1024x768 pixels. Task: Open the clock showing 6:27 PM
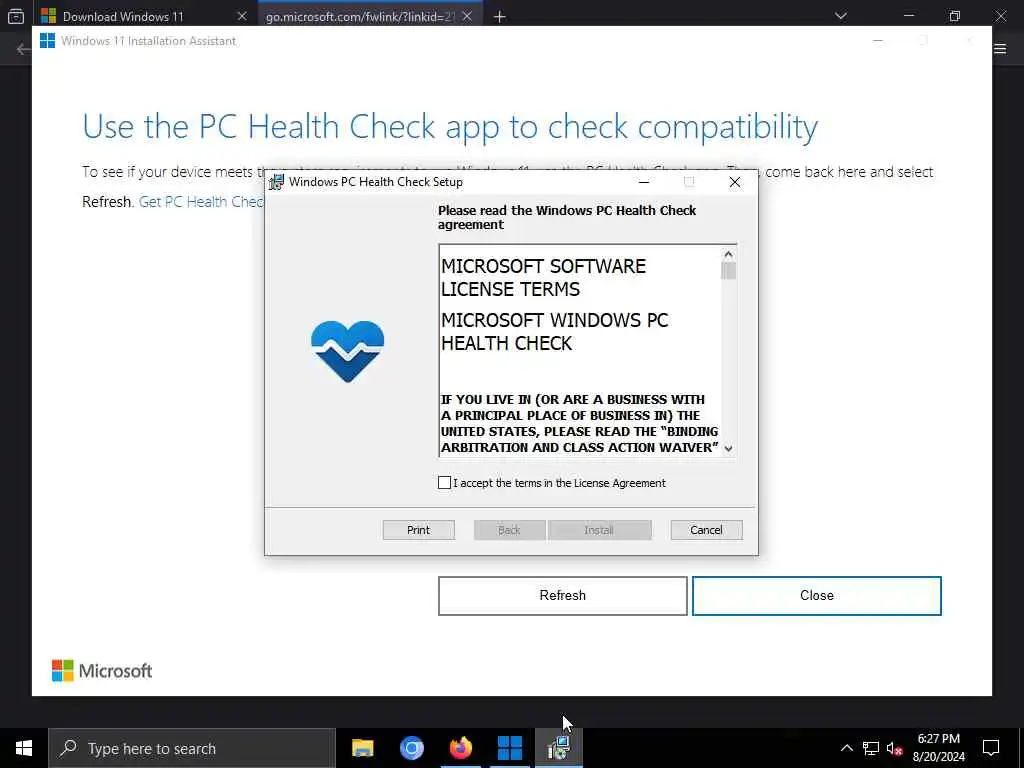tap(938, 748)
